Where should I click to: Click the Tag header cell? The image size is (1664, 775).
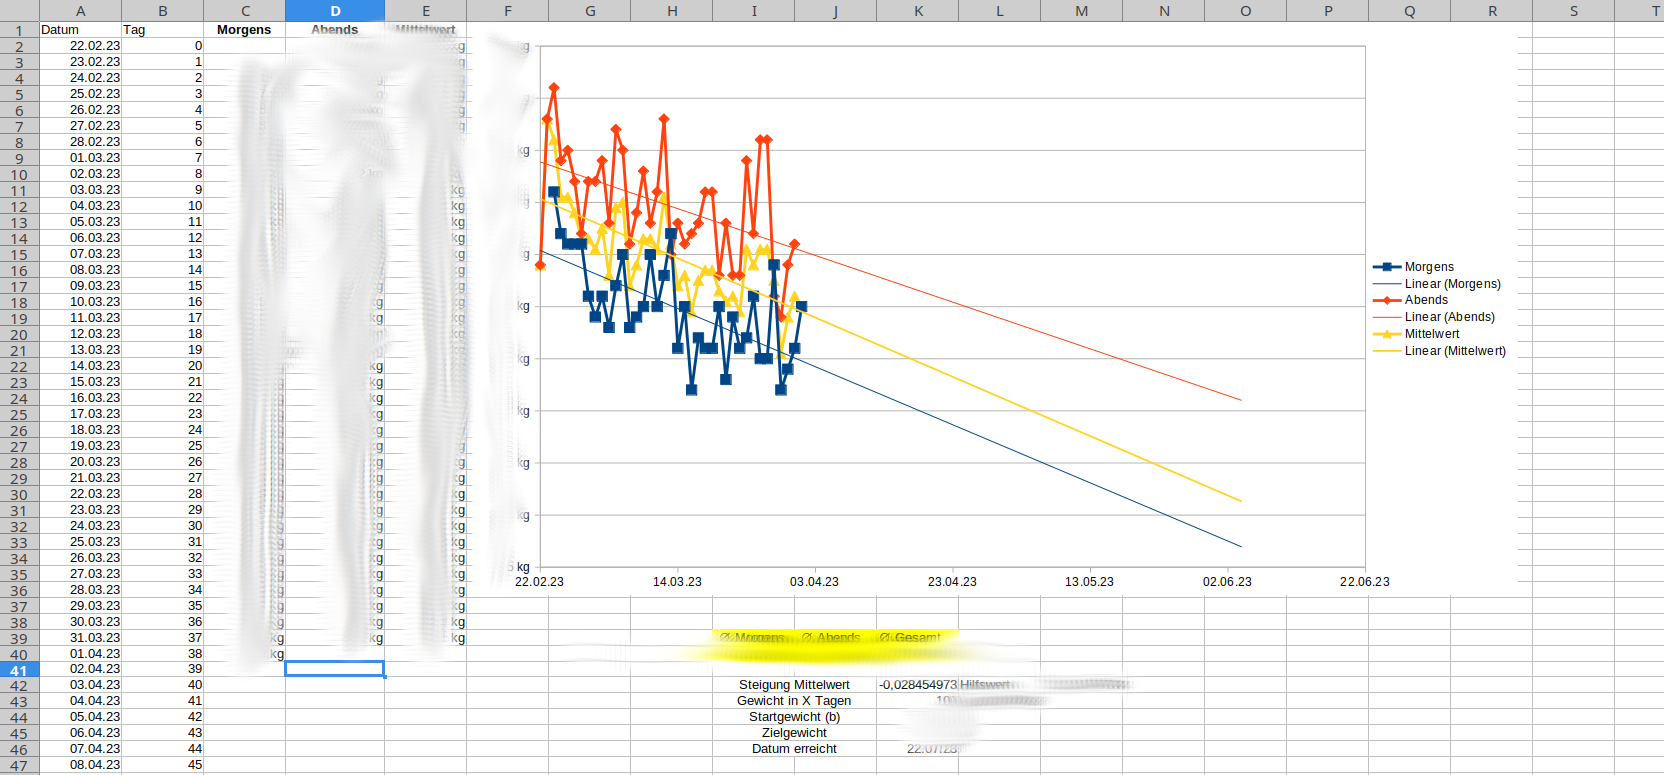pyautogui.click(x=162, y=30)
